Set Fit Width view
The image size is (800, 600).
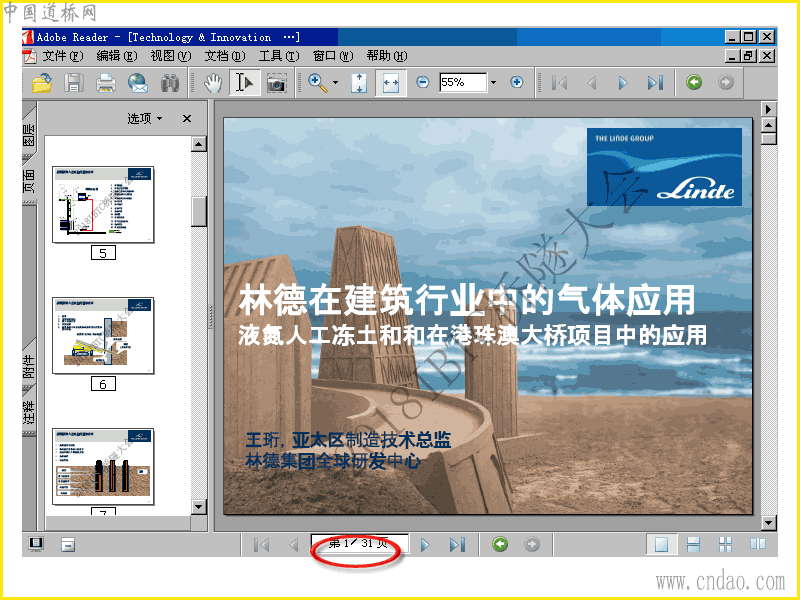(x=391, y=83)
